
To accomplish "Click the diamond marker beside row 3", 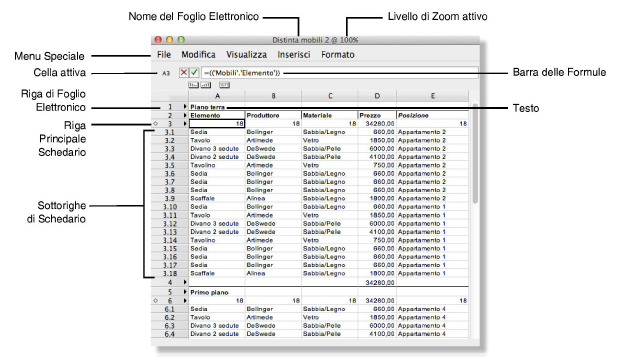I will tap(155, 124).
